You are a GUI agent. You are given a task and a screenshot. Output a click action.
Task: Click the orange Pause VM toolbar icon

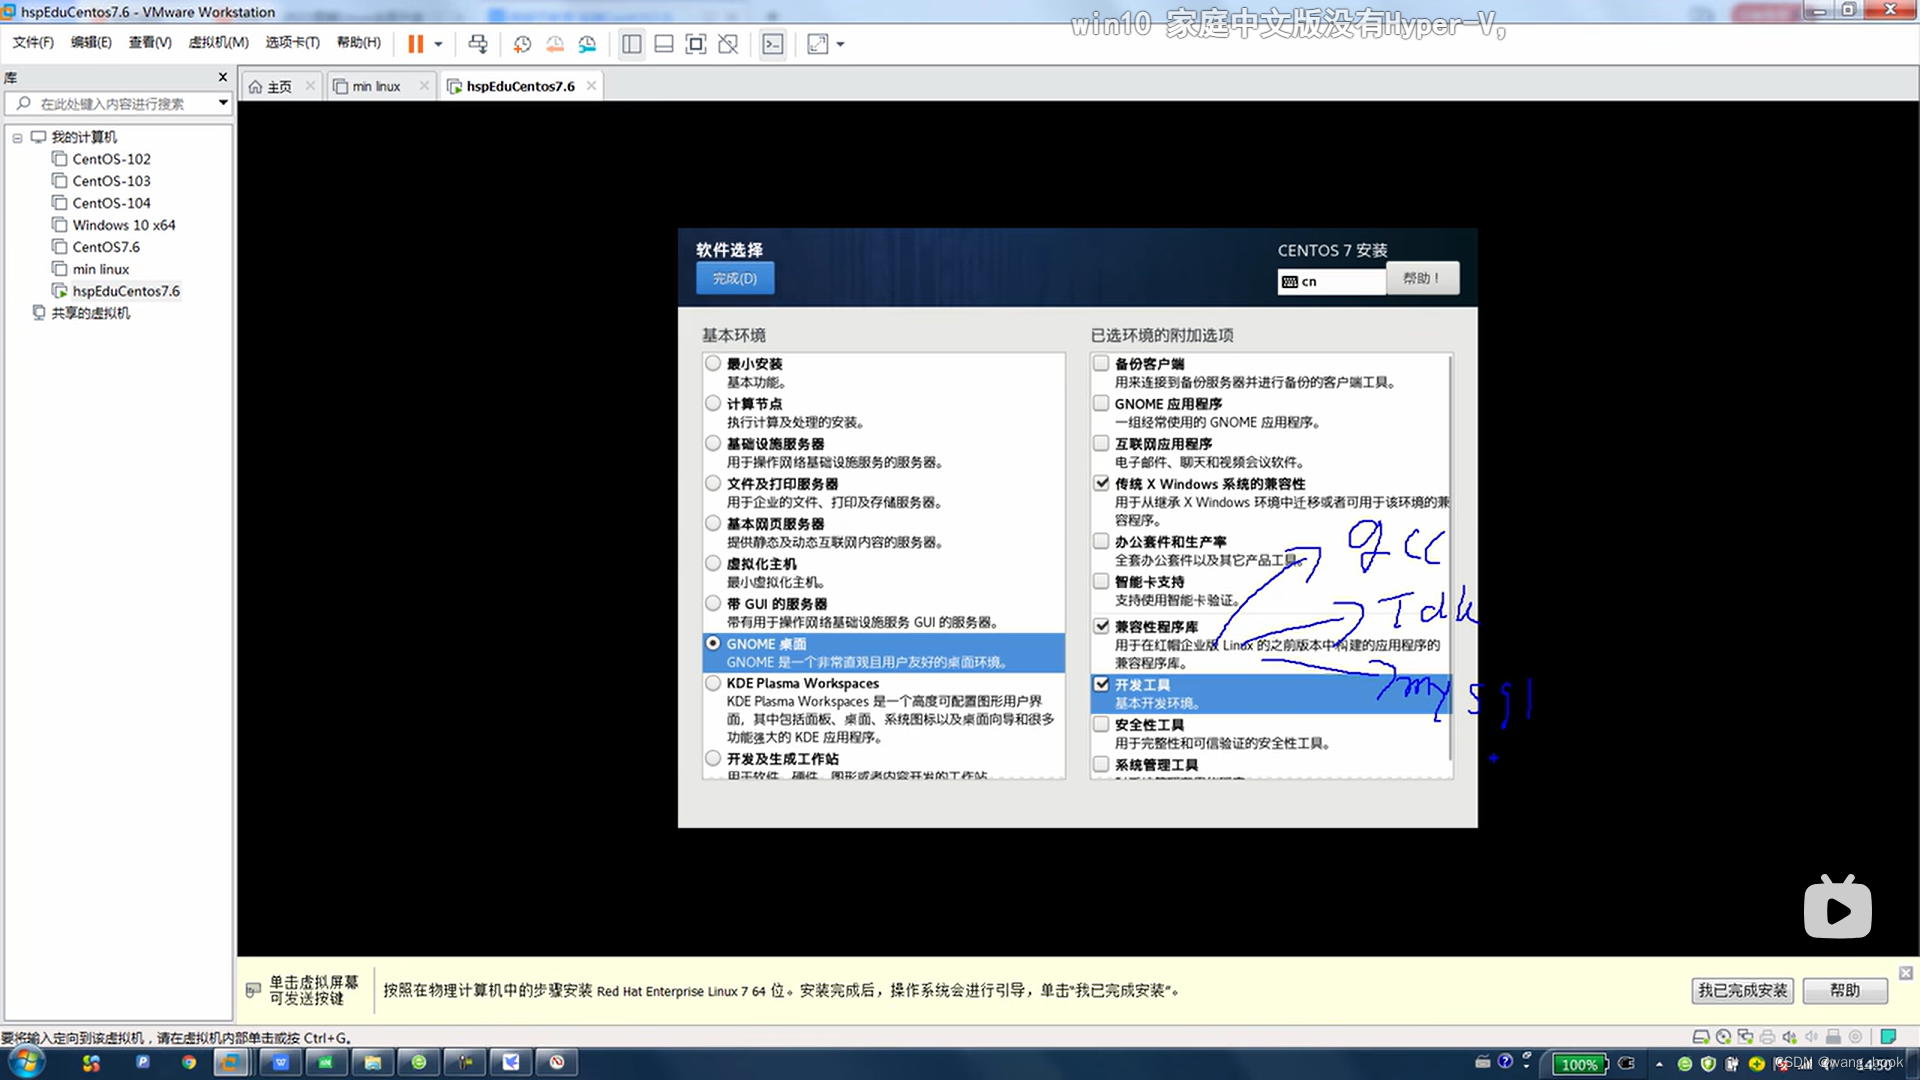pos(416,44)
